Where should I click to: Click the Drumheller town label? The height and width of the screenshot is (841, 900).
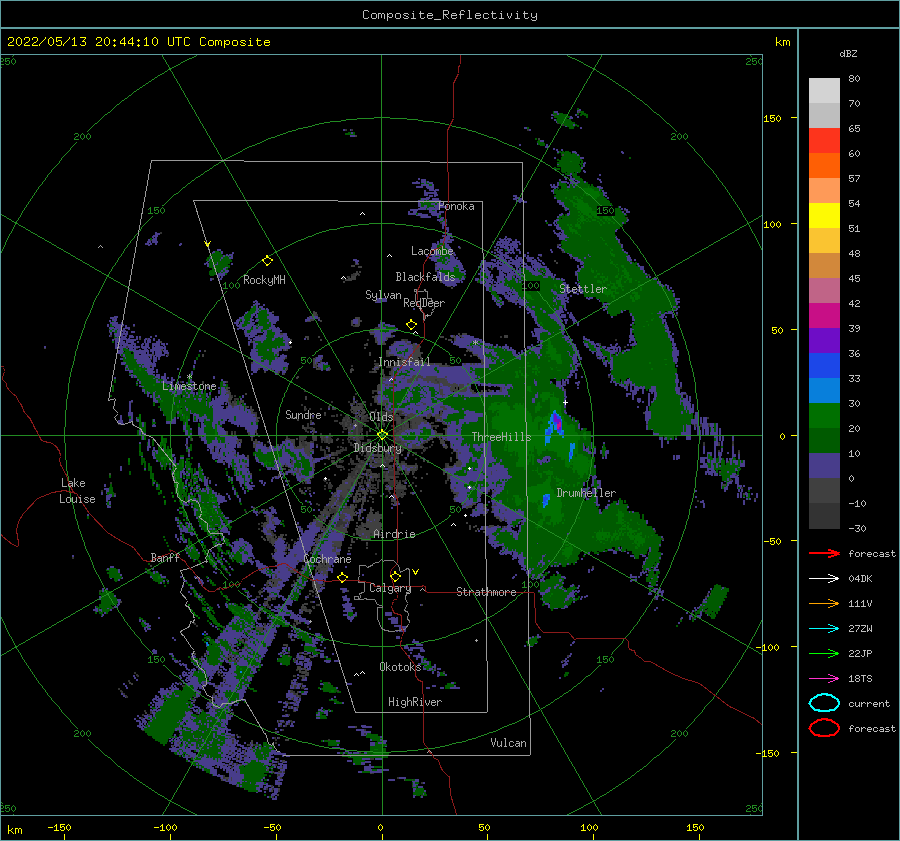pos(586,493)
